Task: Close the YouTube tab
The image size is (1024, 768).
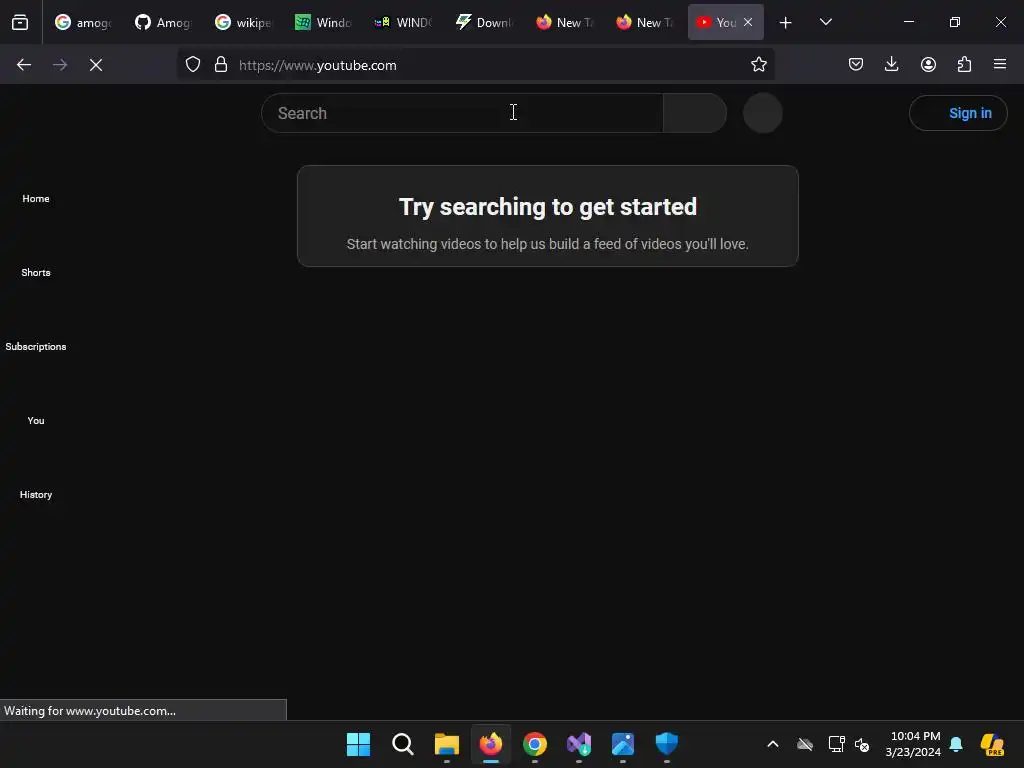Action: [x=748, y=22]
